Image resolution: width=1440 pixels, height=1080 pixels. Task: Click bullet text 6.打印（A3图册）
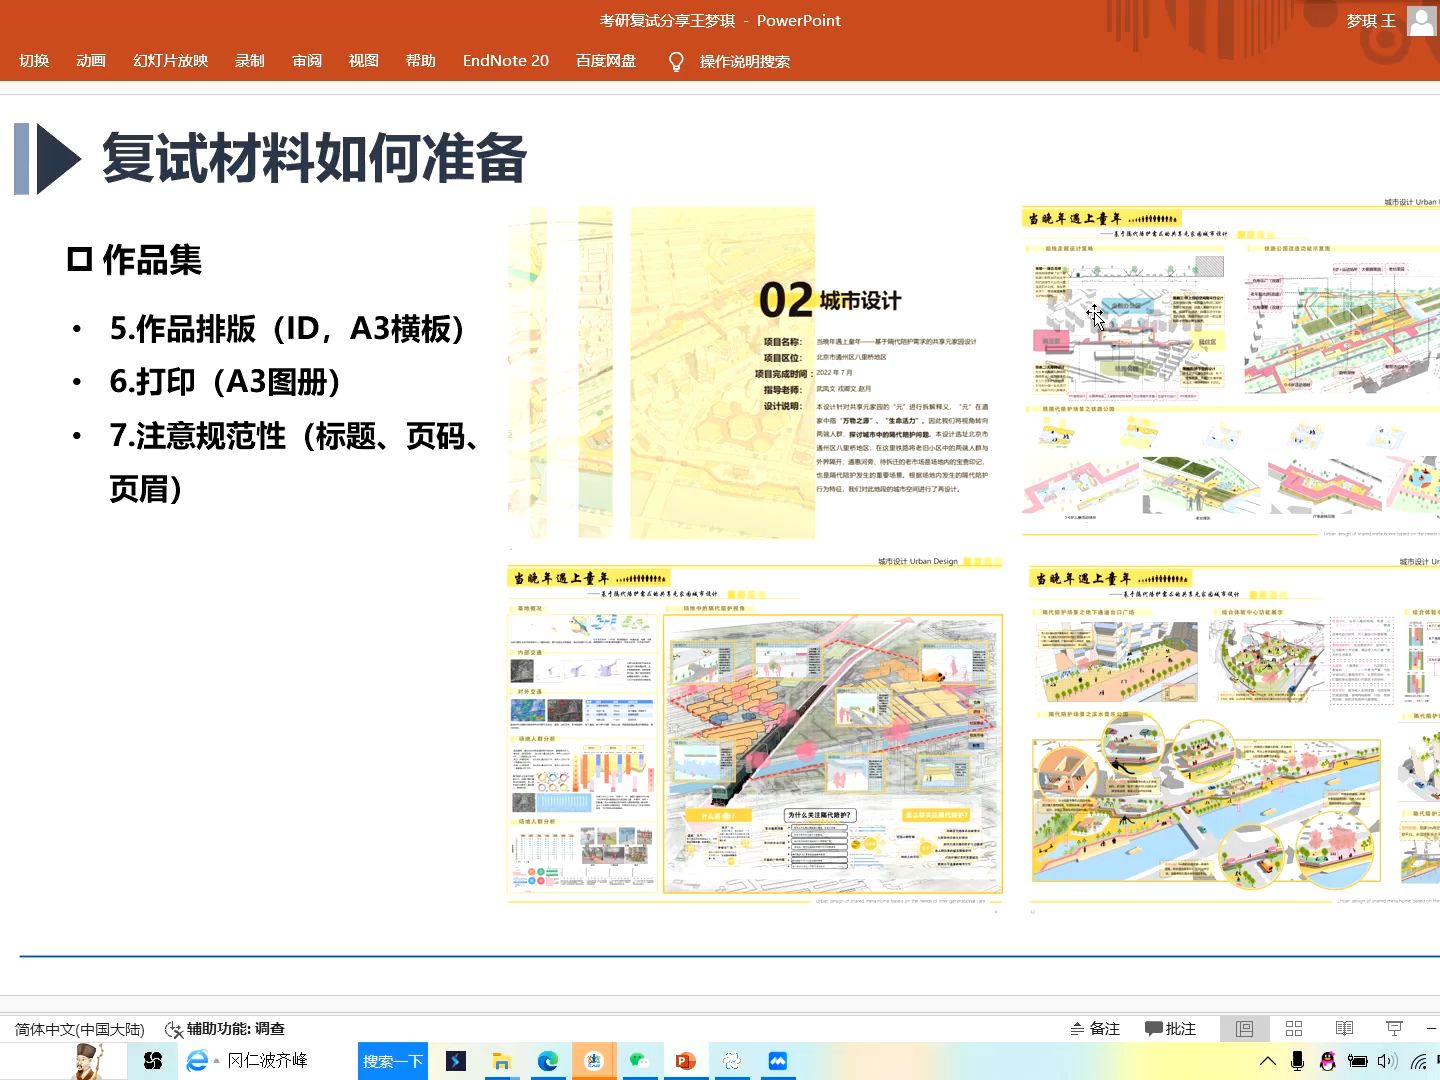[x=227, y=382]
